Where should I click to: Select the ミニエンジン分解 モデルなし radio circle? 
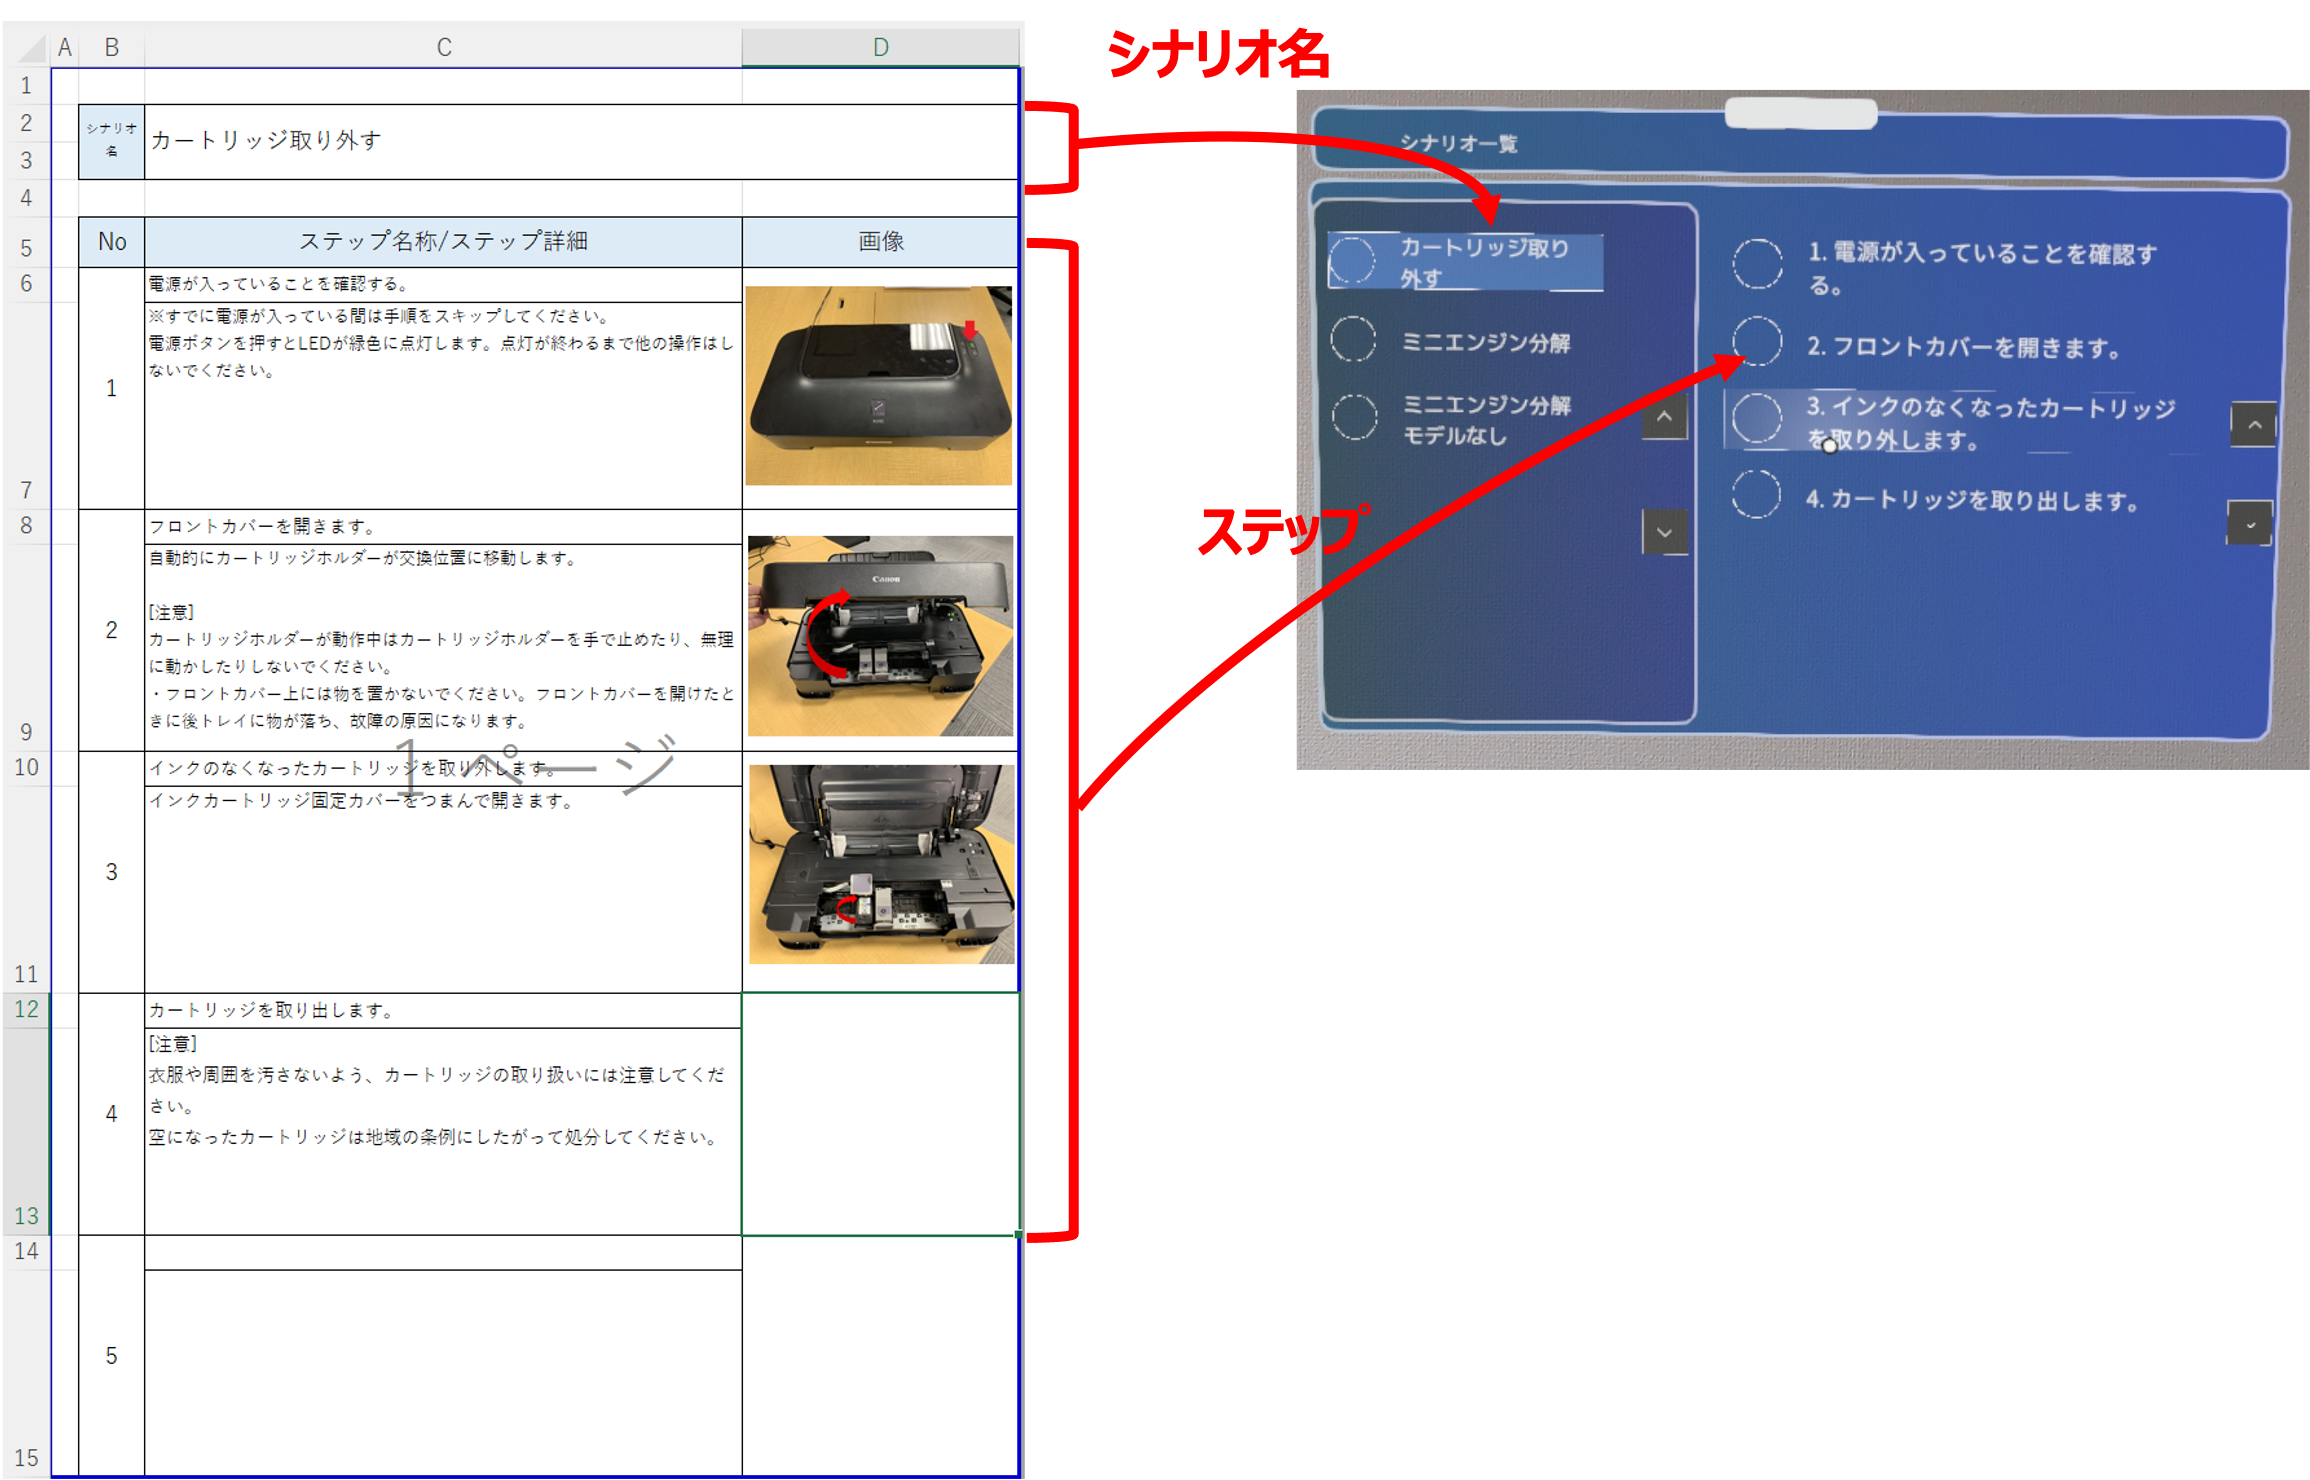1354,417
